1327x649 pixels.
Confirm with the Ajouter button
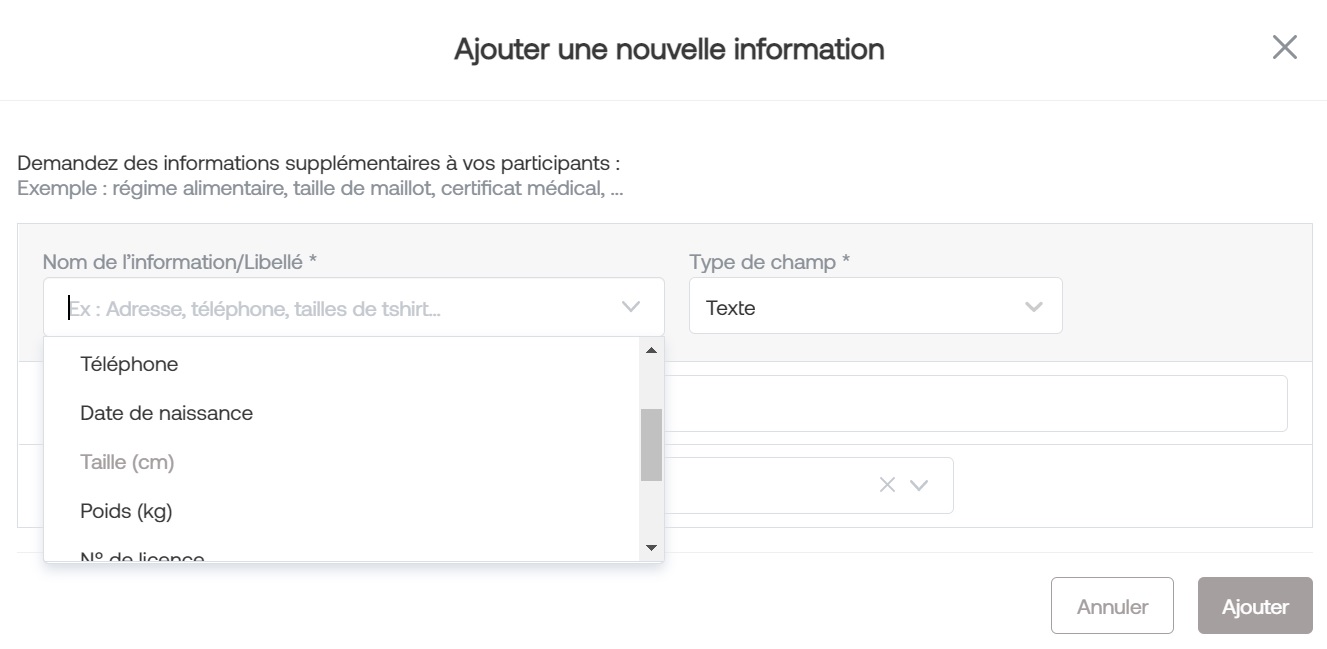1255,606
